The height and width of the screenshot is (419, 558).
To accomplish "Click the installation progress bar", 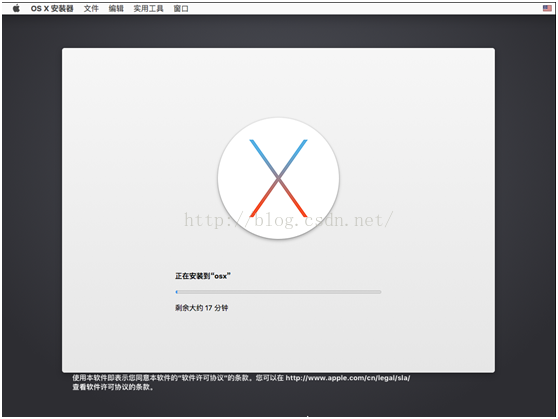I will (x=278, y=292).
